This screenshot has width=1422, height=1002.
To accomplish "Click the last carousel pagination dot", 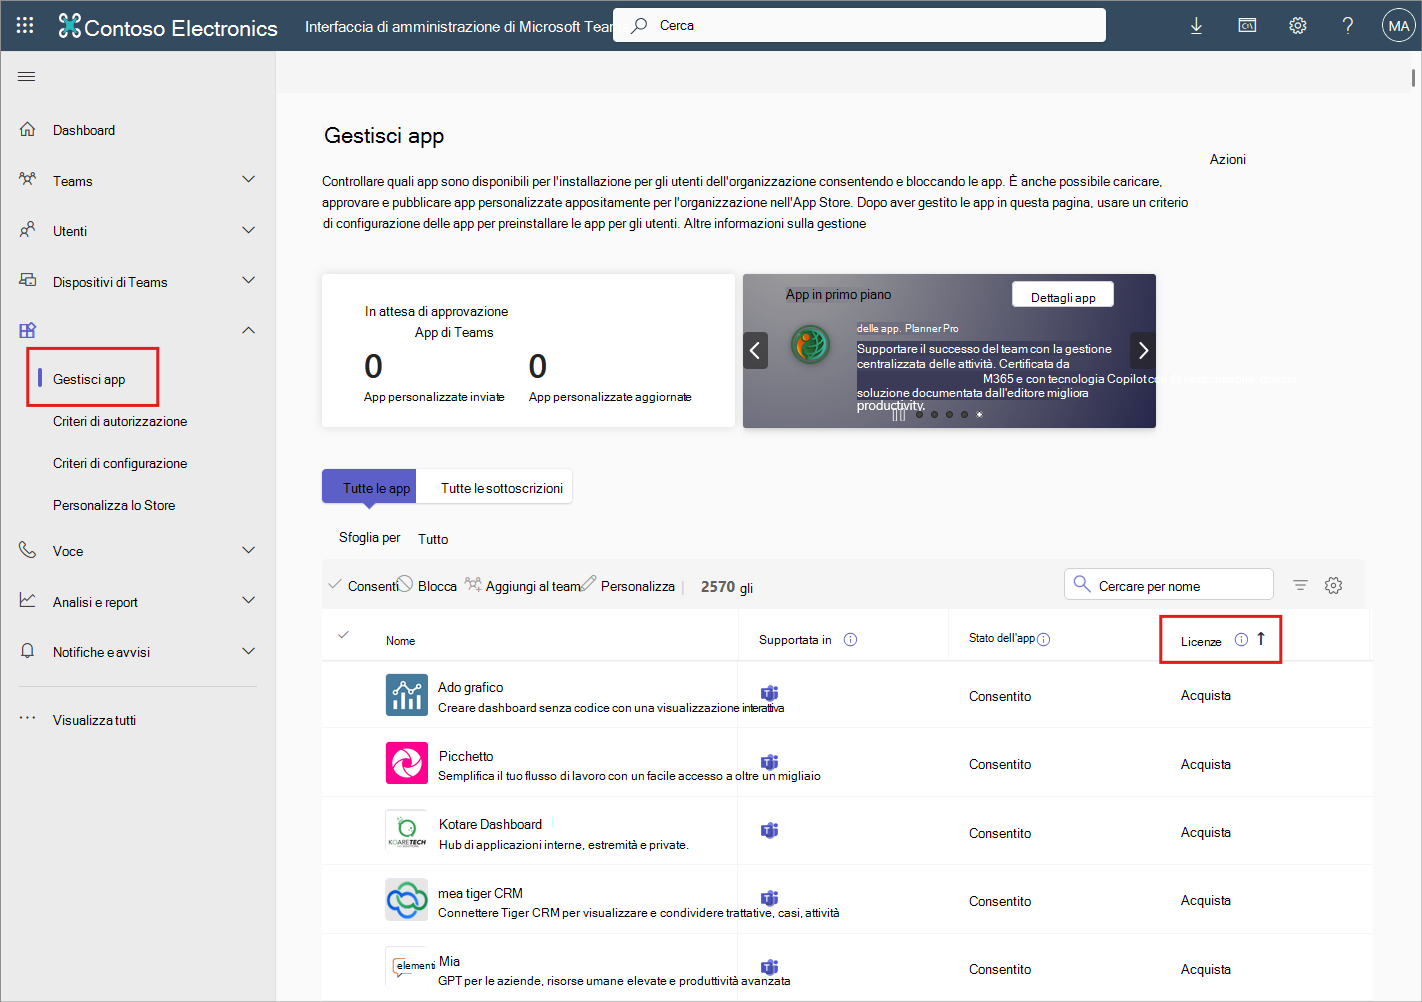I will pos(979,414).
